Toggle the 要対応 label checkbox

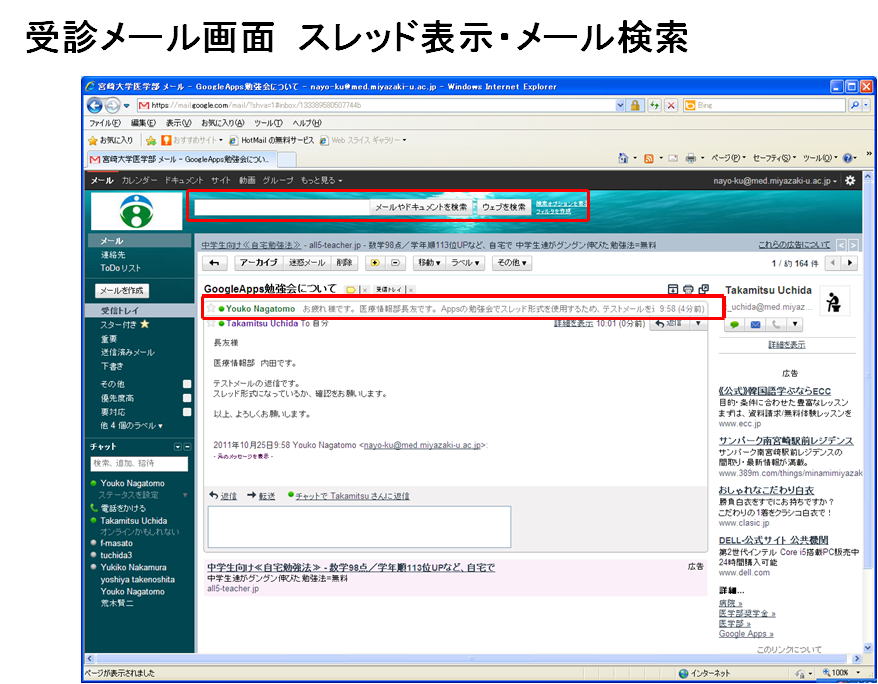point(187,411)
